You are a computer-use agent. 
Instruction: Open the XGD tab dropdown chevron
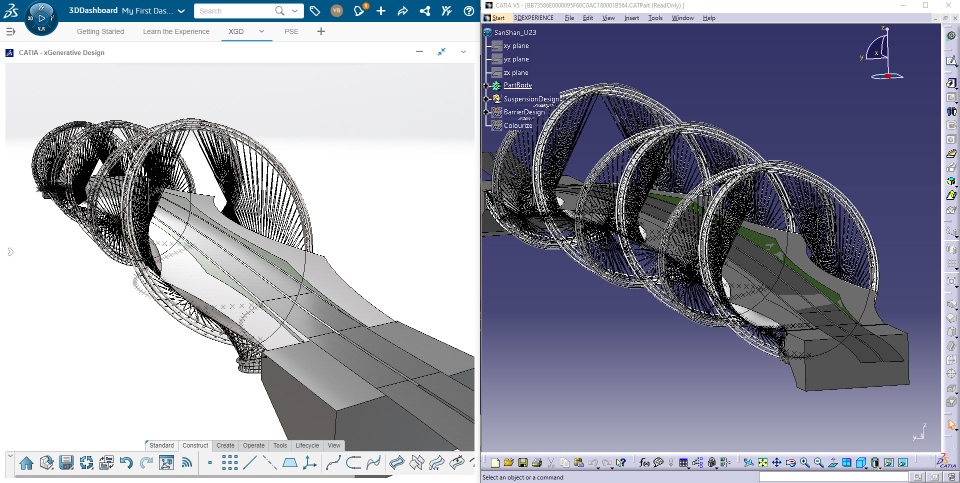click(261, 31)
